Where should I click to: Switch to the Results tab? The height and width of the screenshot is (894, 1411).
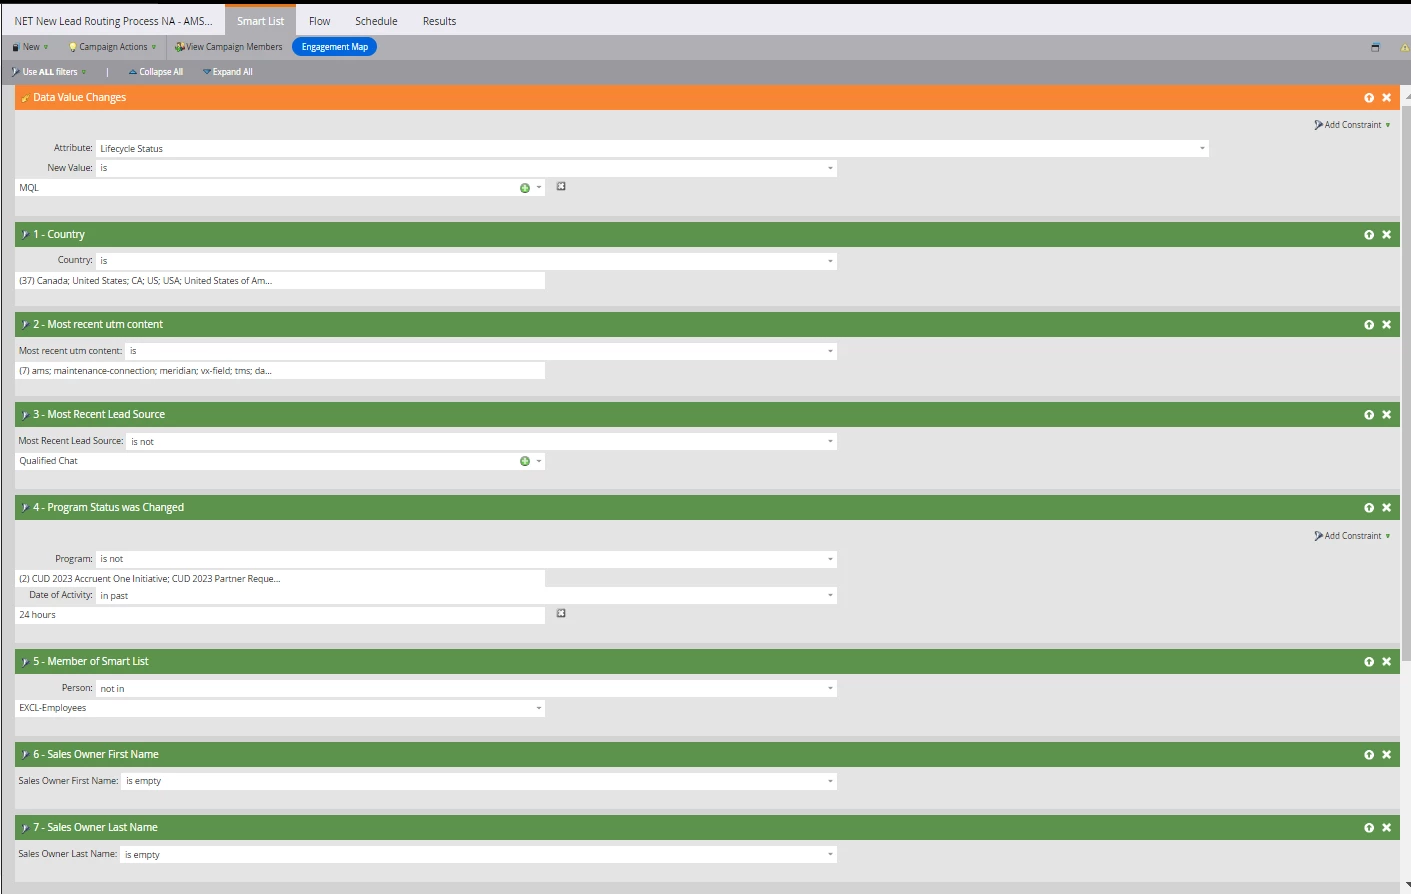pyautogui.click(x=439, y=21)
